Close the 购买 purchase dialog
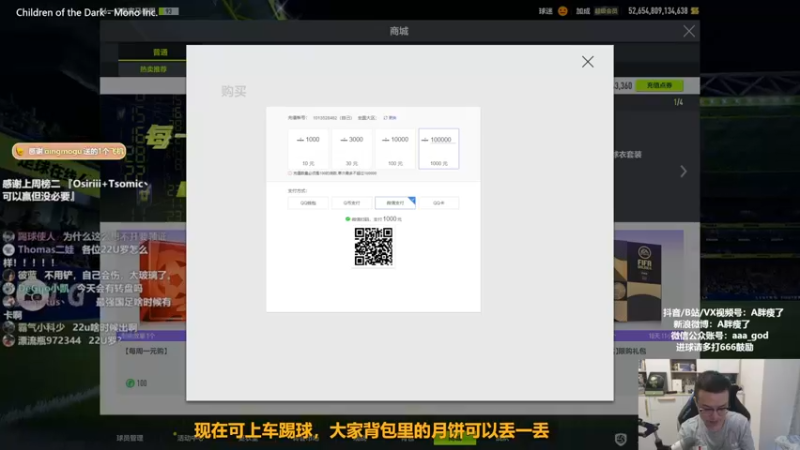 (587, 62)
